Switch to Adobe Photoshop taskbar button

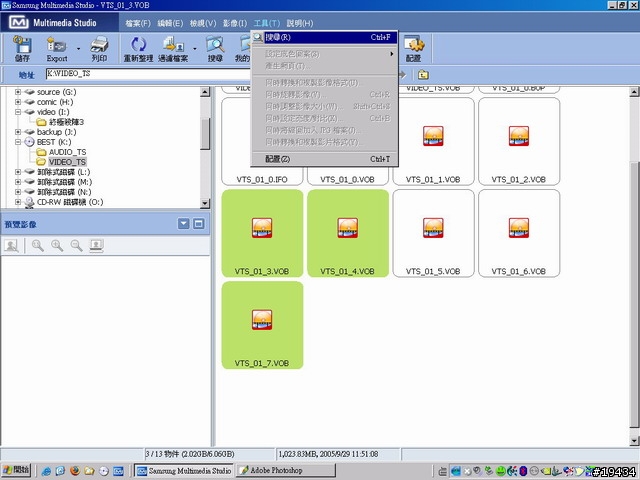tap(285, 470)
